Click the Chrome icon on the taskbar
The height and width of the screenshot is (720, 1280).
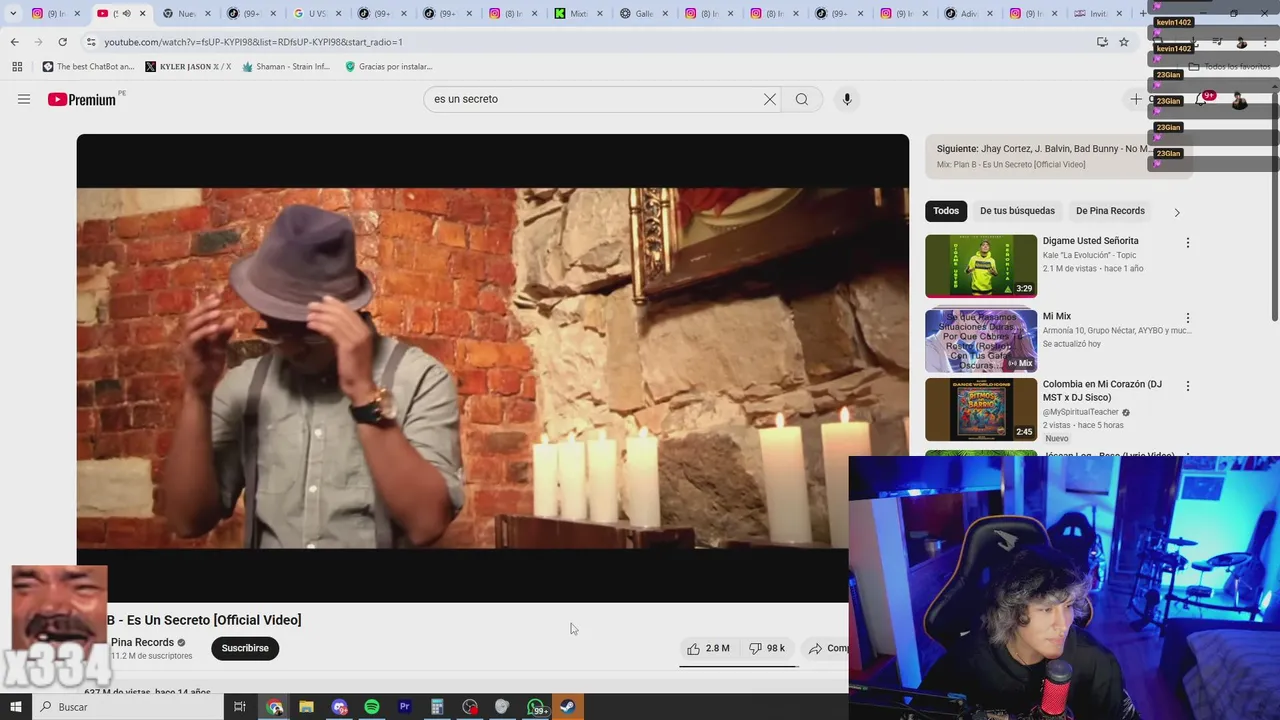[275, 707]
